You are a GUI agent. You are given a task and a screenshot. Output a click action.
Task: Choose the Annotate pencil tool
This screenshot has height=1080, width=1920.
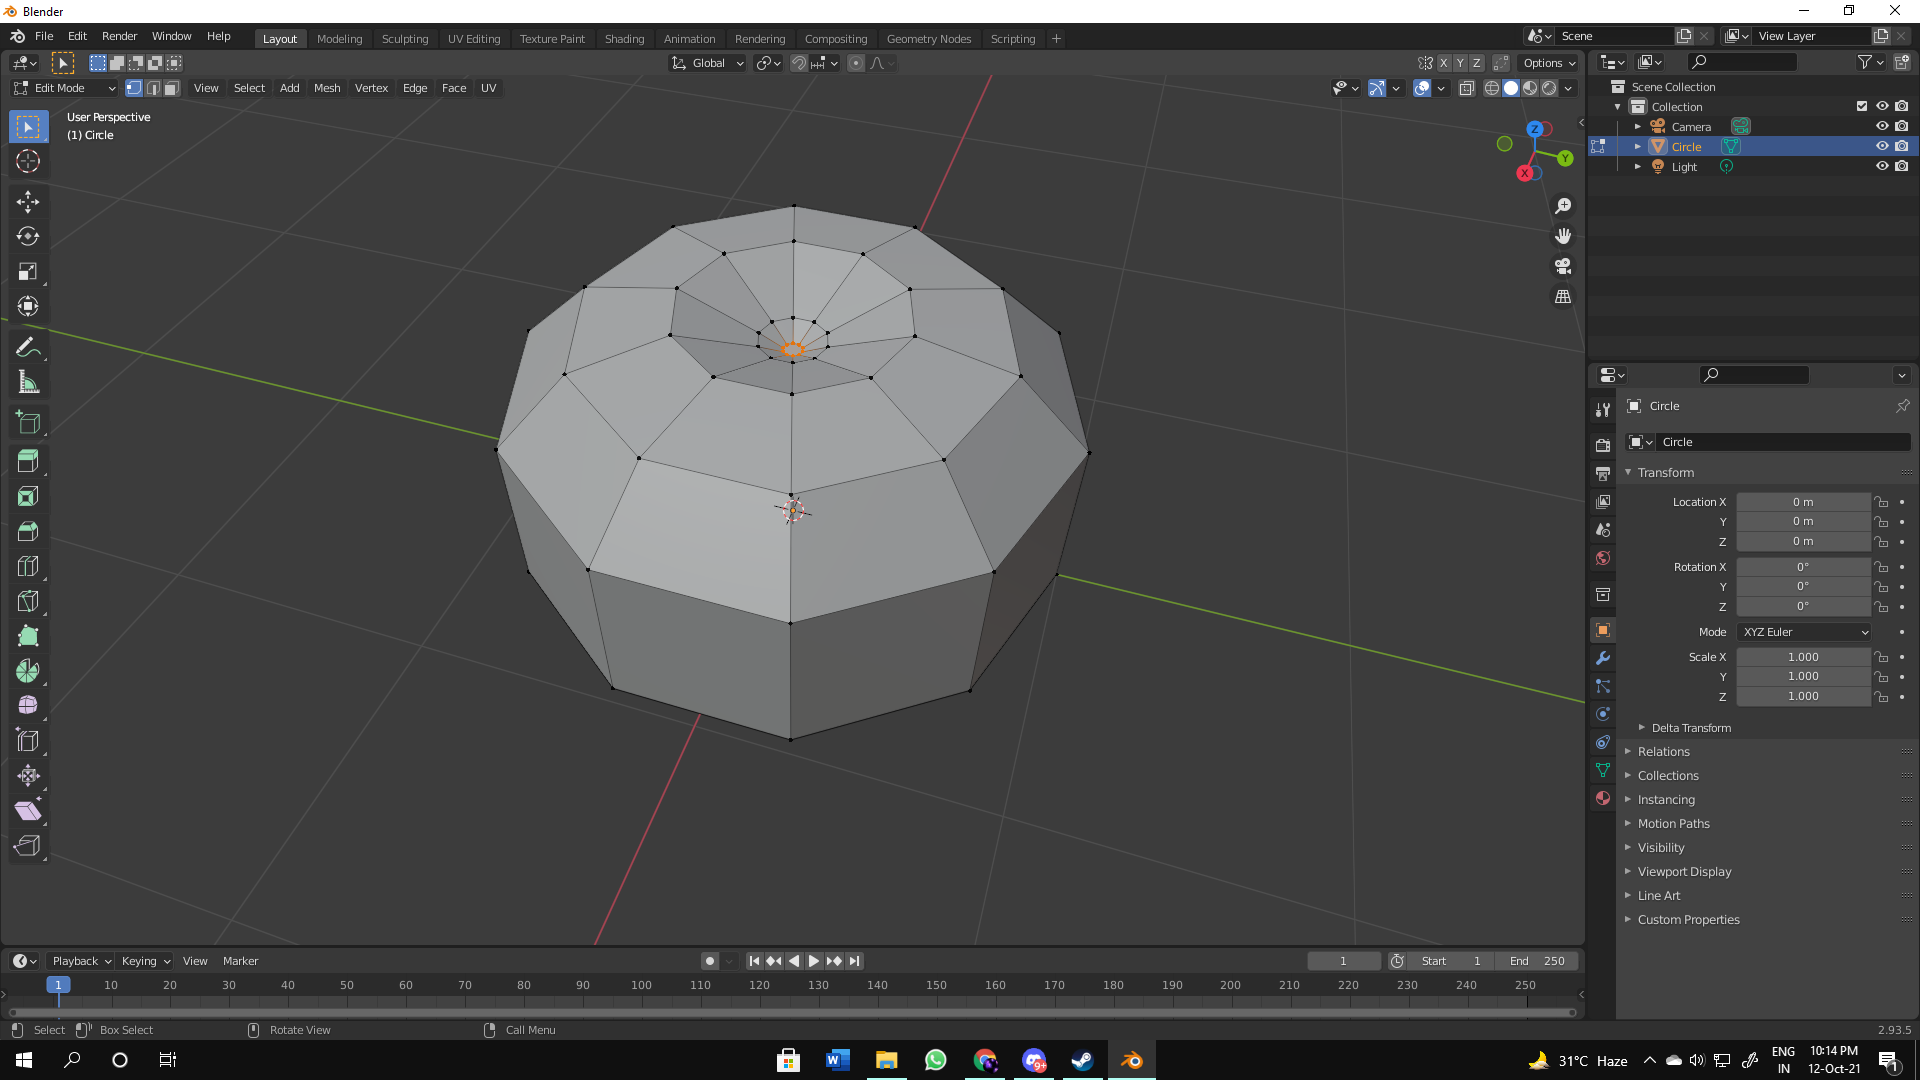point(28,347)
